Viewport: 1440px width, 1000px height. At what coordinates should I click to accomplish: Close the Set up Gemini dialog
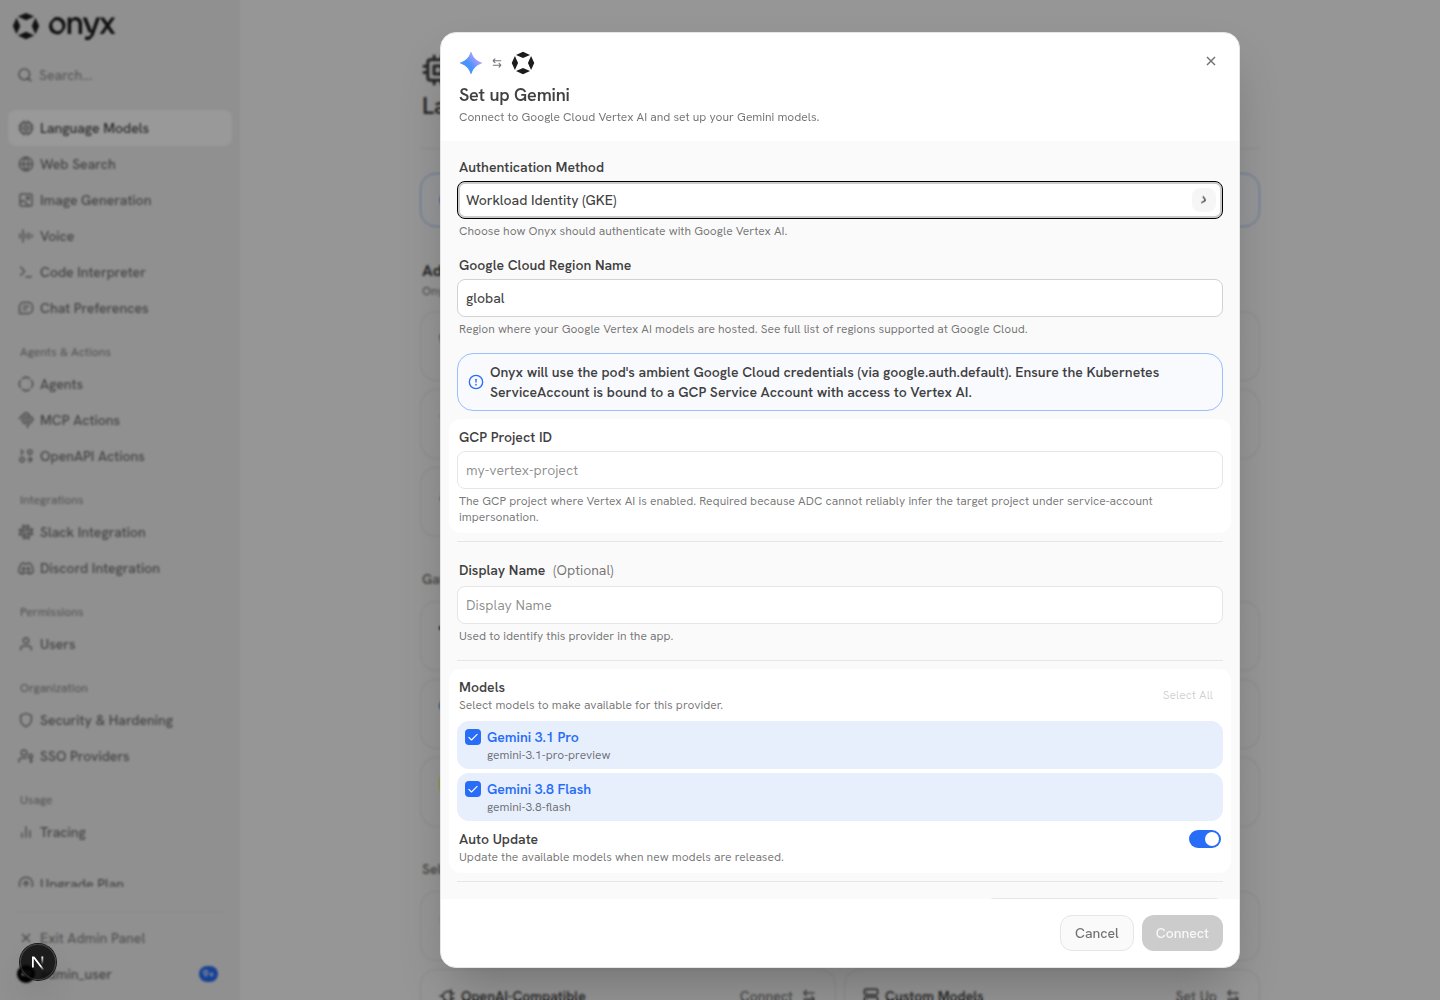[x=1211, y=61]
